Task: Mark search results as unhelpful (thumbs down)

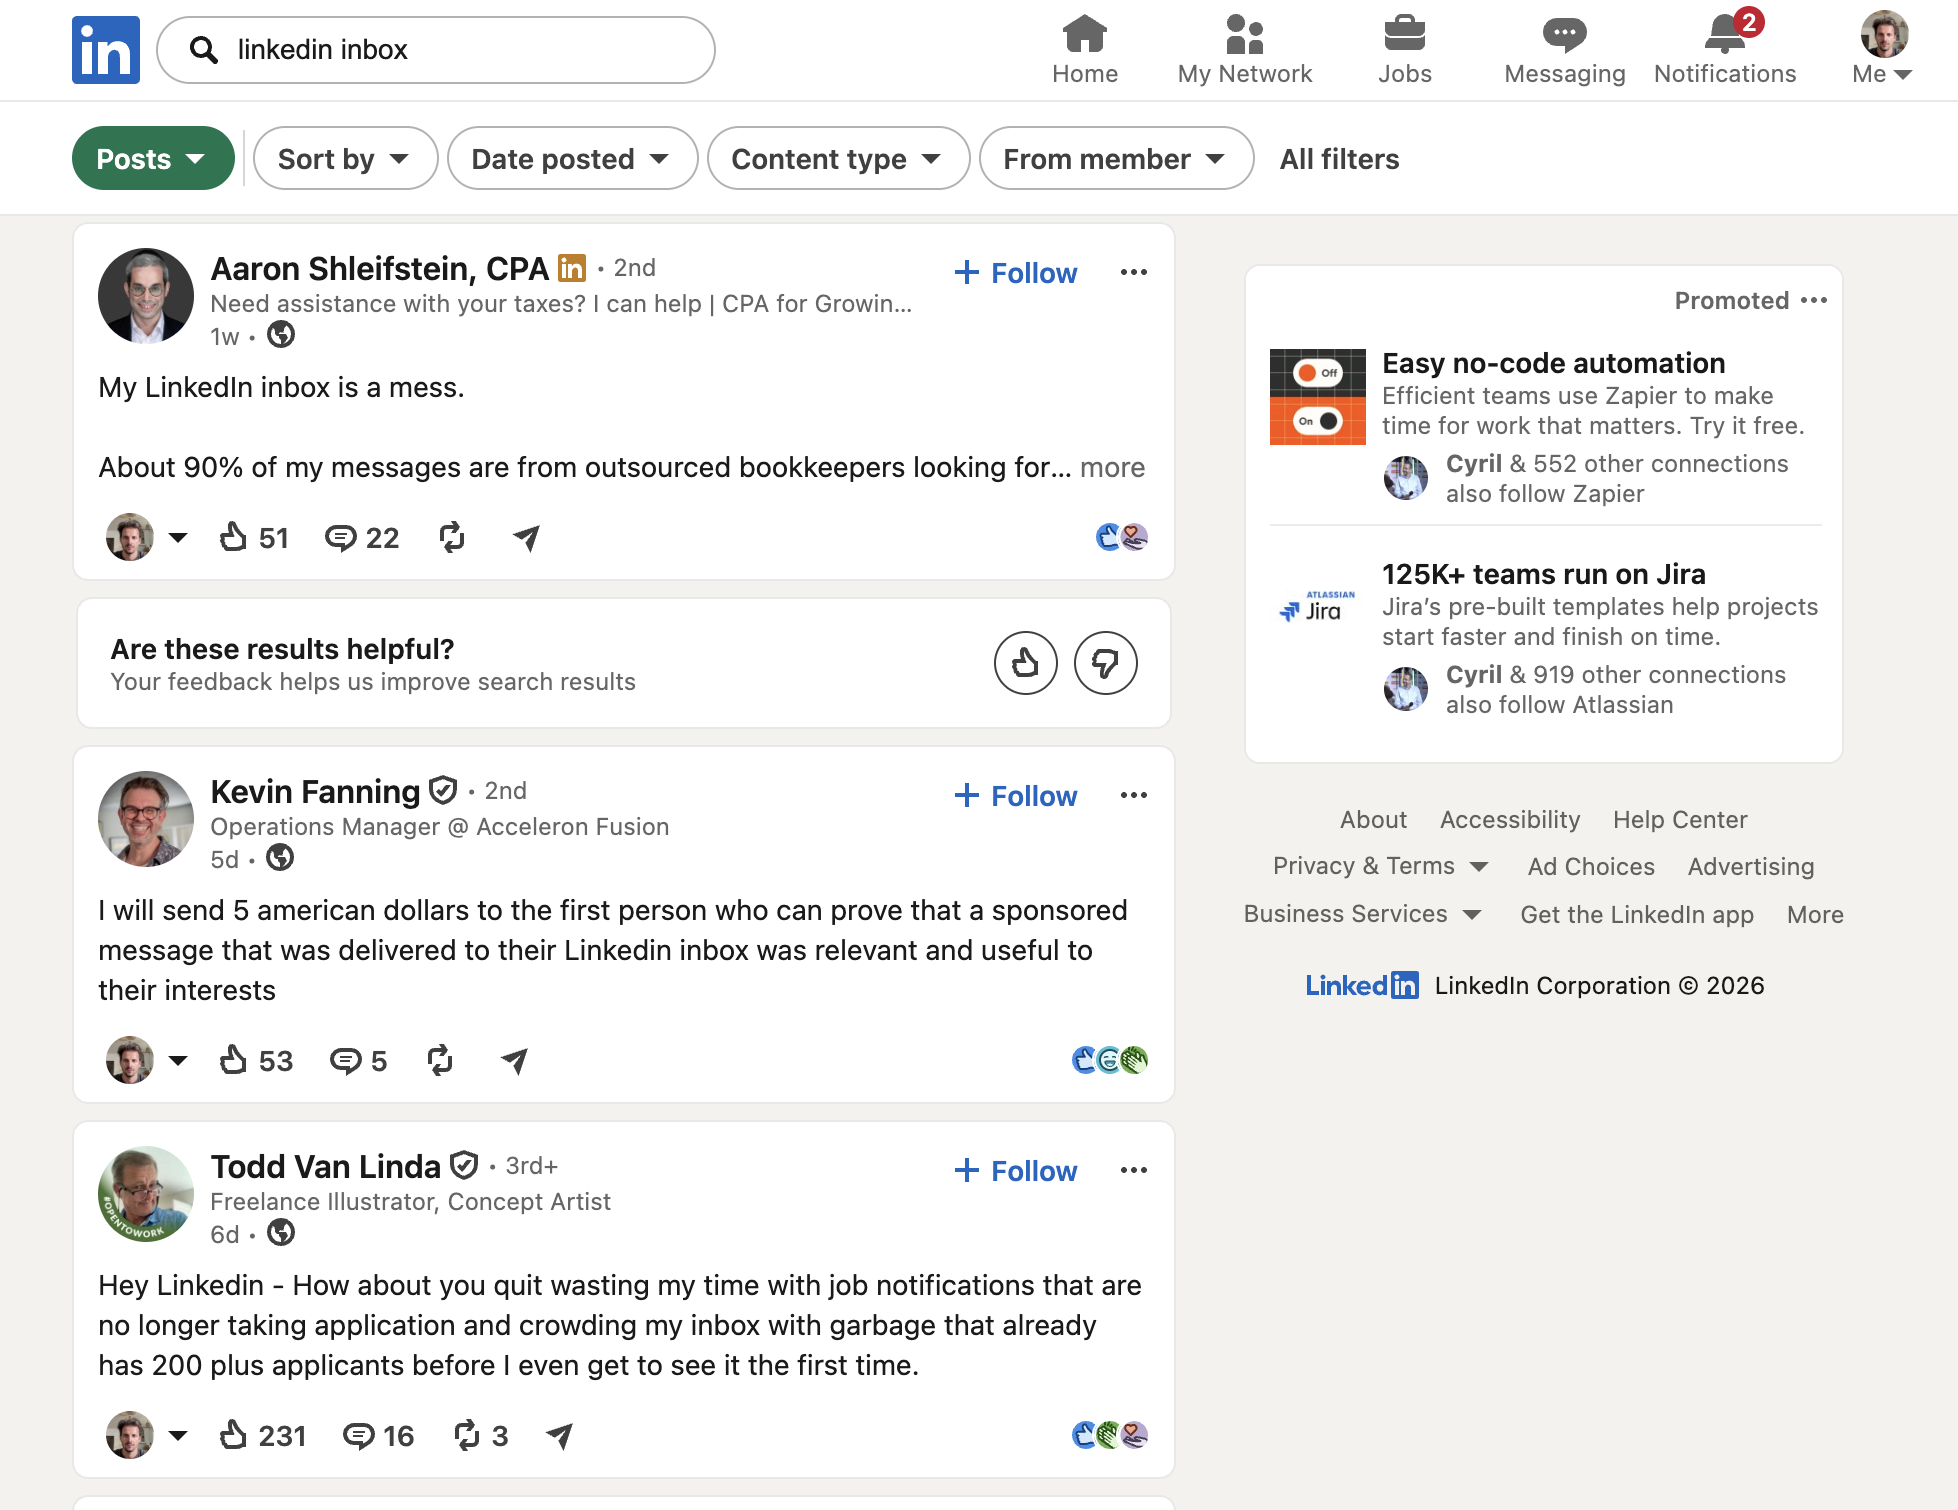Action: (x=1106, y=663)
